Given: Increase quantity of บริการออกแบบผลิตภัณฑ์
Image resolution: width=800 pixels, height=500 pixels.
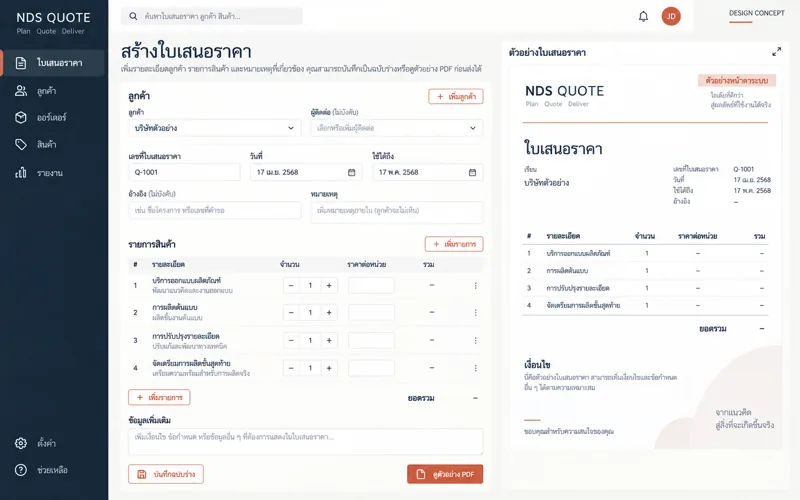Looking at the screenshot, I should pos(329,285).
